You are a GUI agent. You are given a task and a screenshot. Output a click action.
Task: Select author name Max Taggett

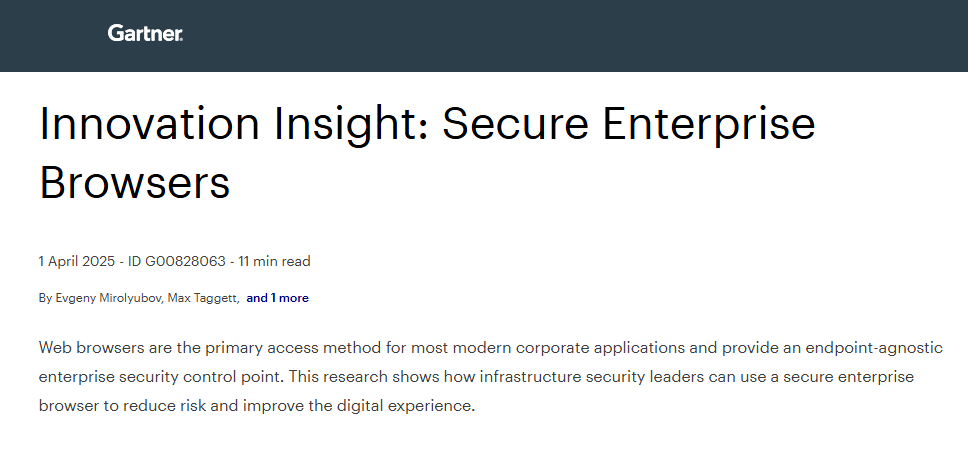click(x=202, y=298)
